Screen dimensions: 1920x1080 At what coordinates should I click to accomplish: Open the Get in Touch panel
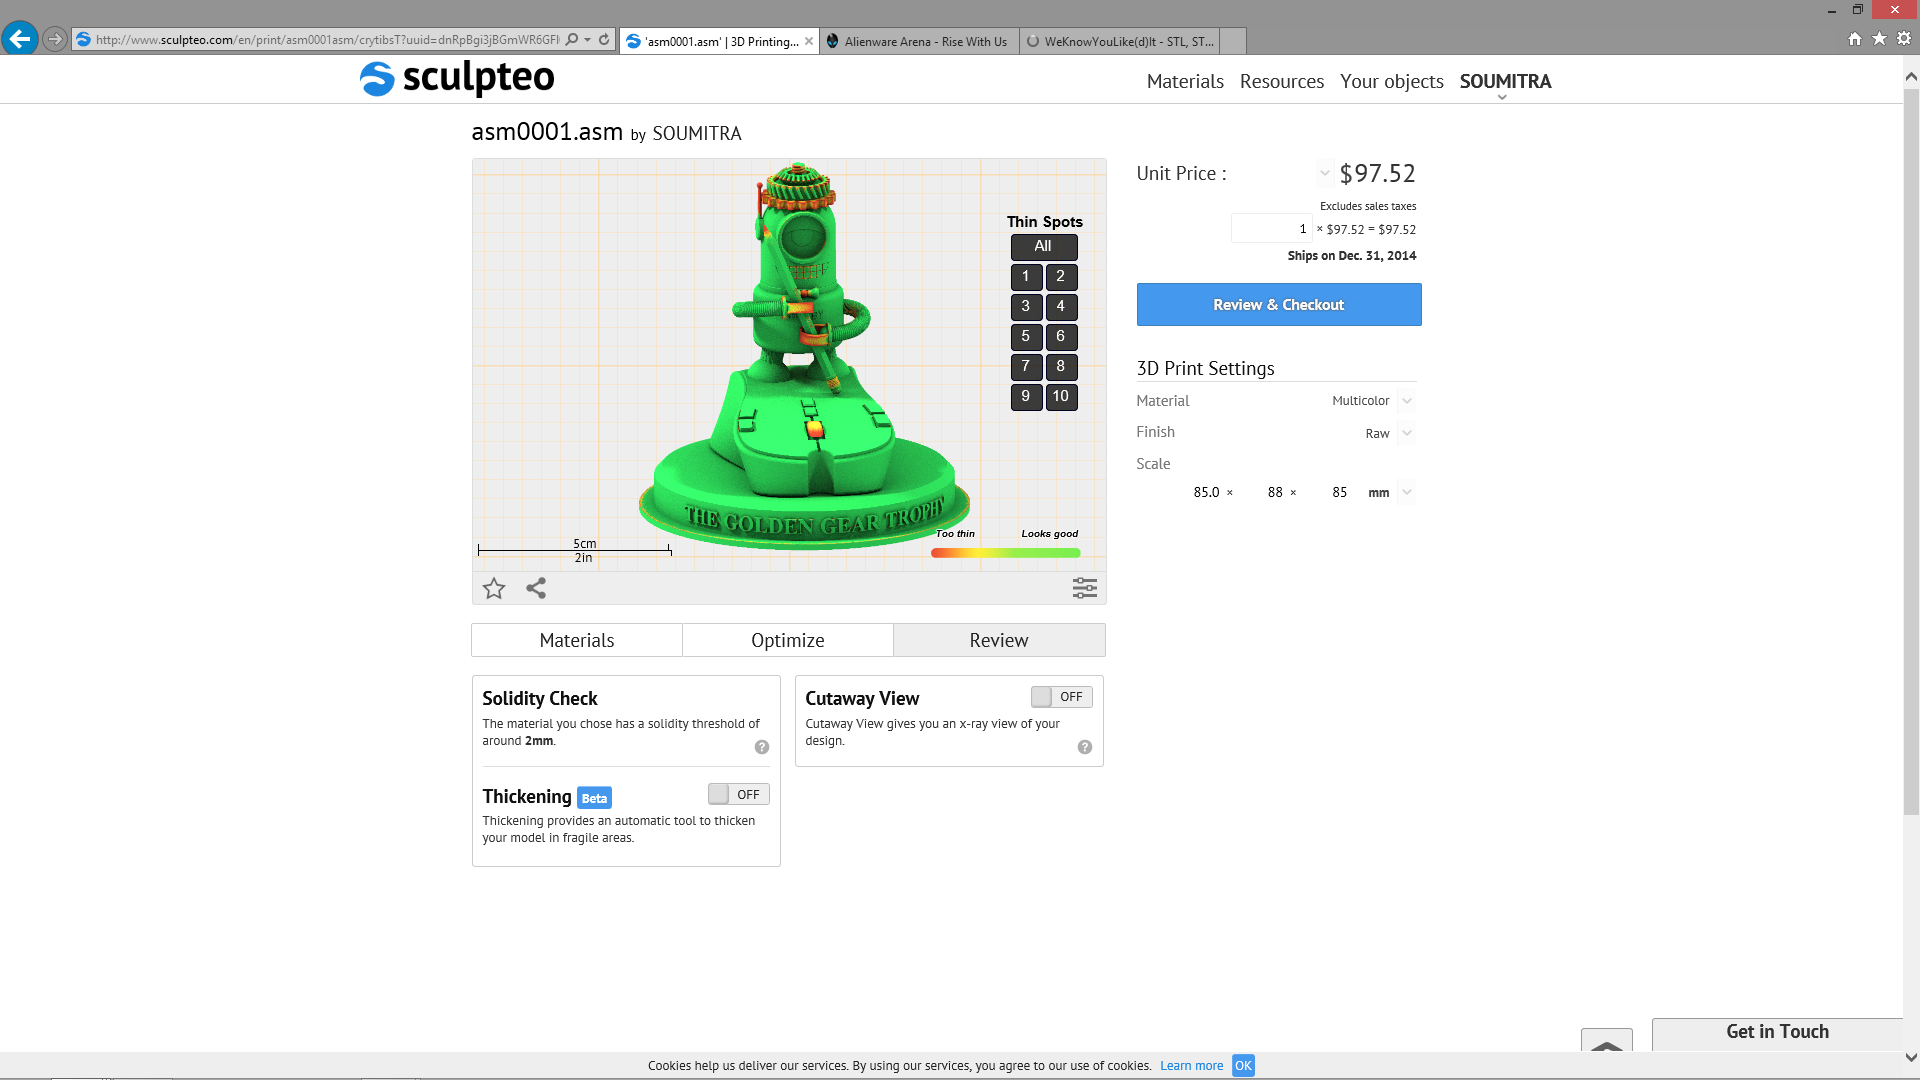(1777, 1033)
